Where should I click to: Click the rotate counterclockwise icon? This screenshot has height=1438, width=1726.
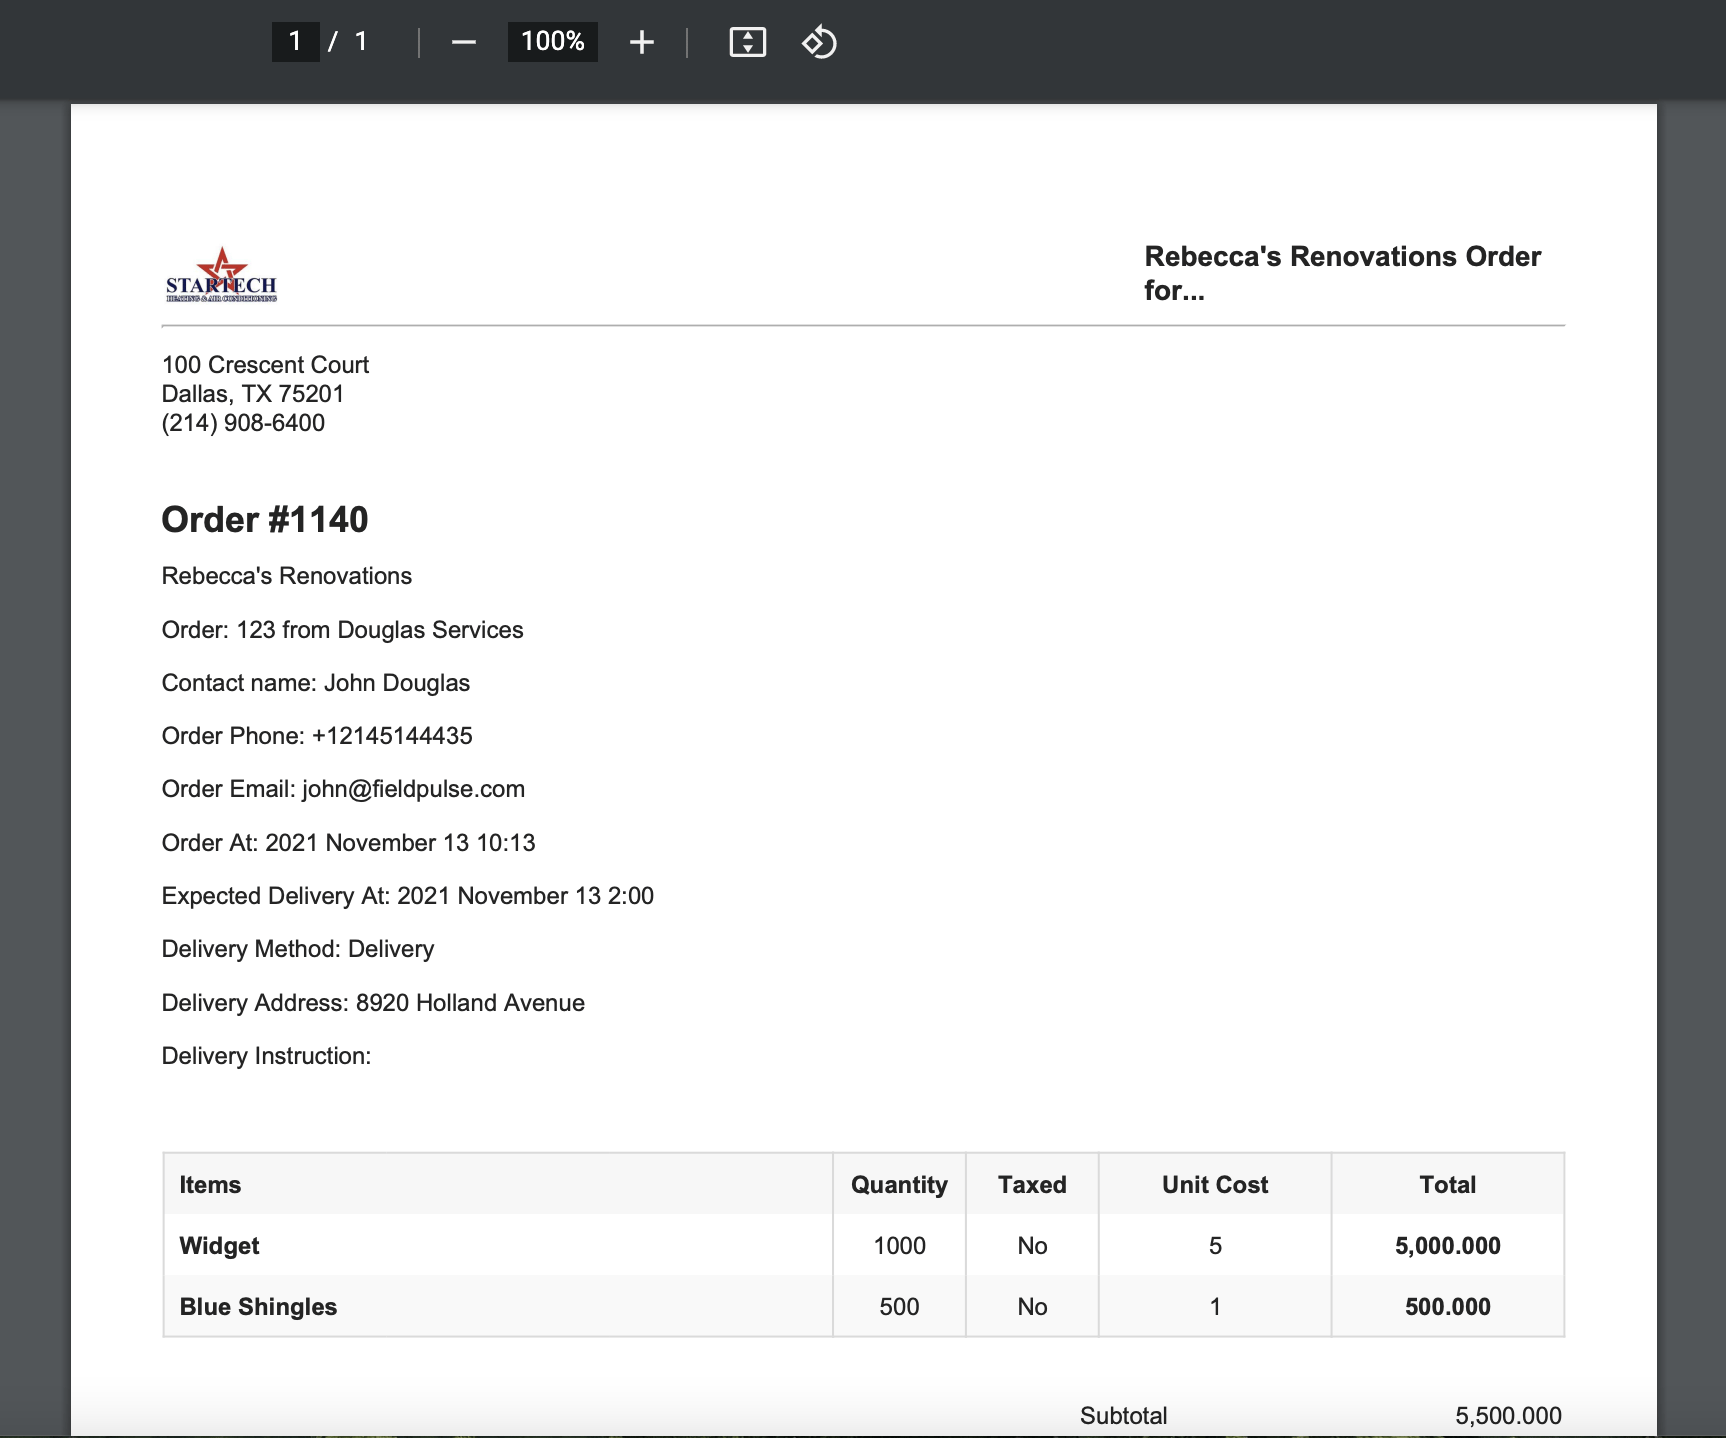click(x=819, y=42)
